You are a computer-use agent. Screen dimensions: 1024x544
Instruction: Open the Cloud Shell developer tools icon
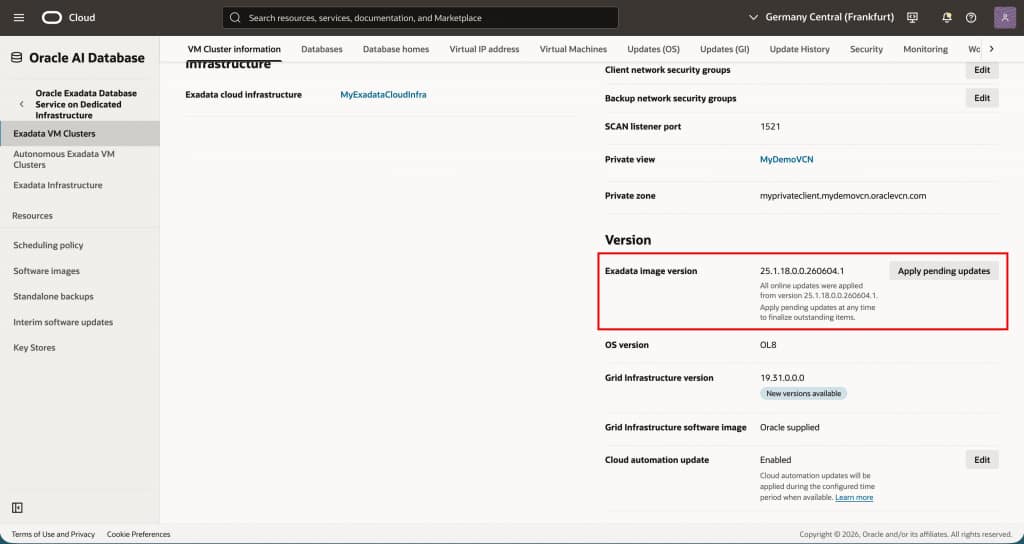[912, 18]
